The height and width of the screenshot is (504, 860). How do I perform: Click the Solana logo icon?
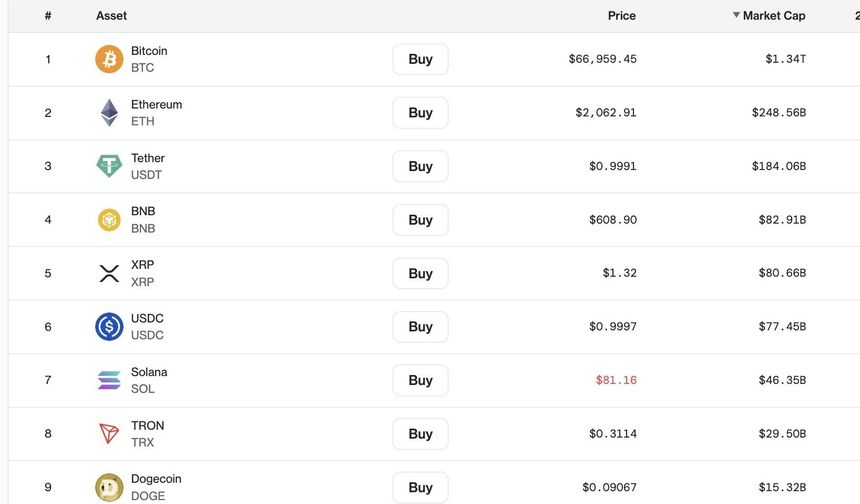[109, 380]
